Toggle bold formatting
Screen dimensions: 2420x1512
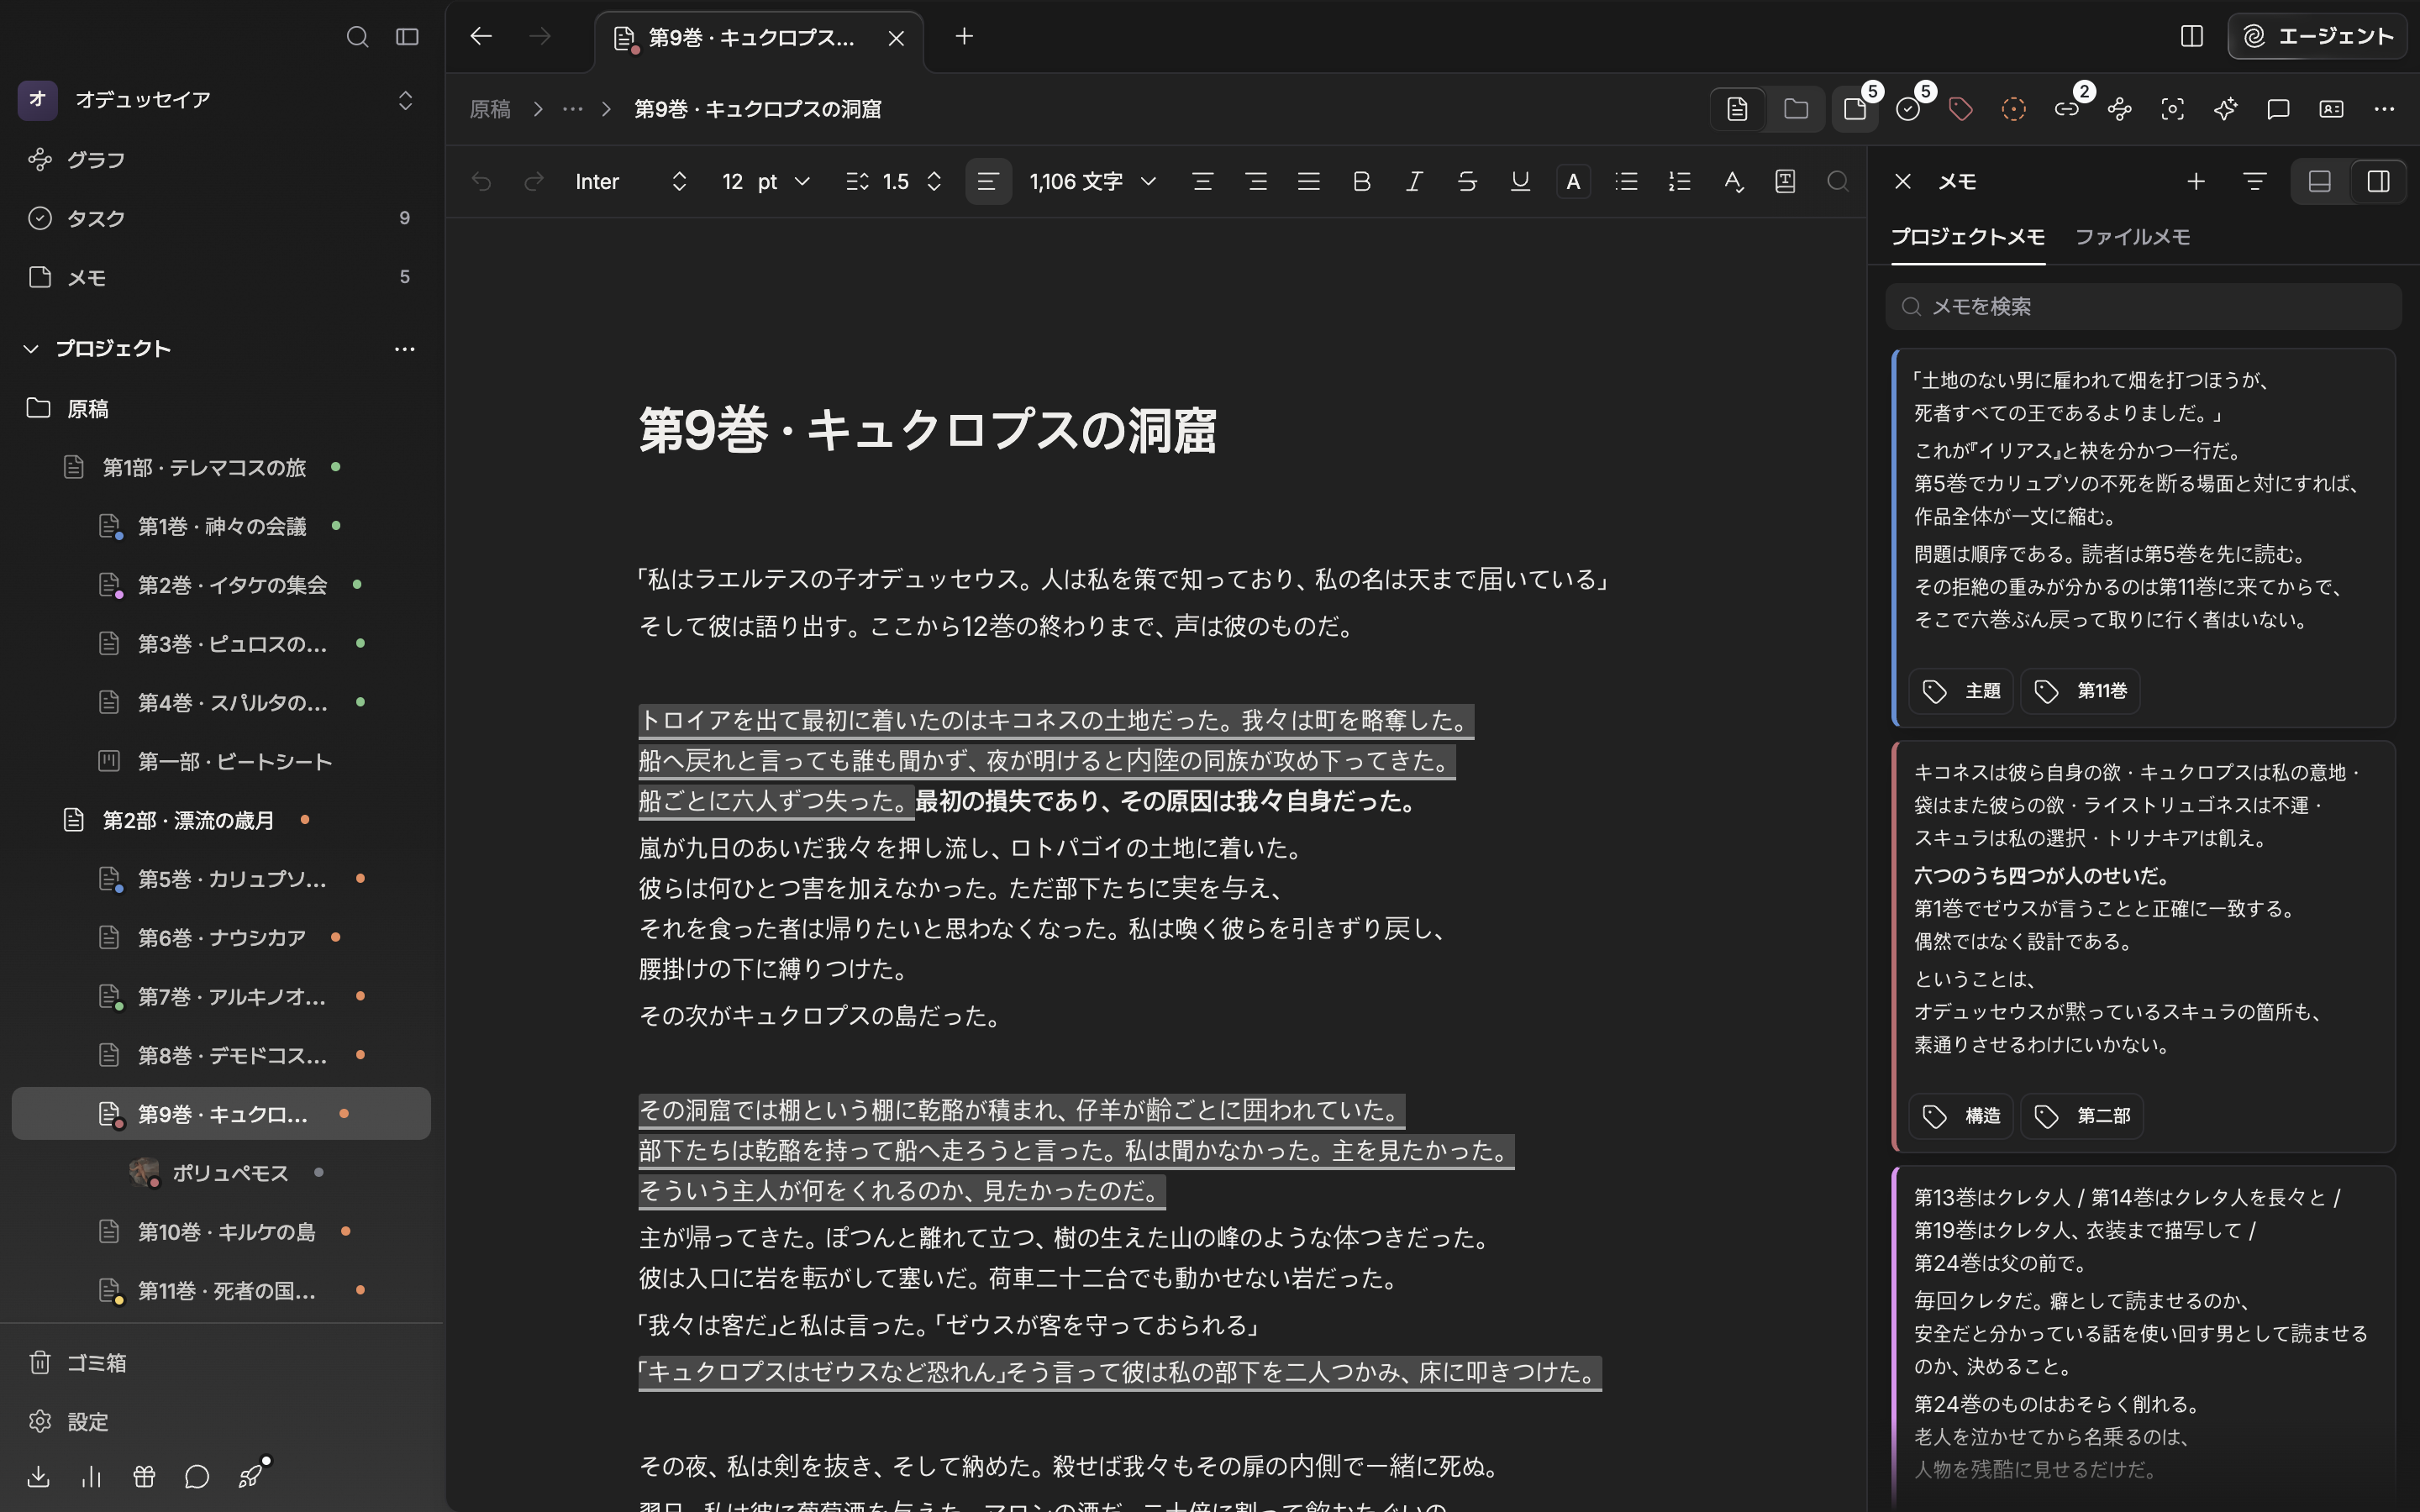pos(1361,181)
